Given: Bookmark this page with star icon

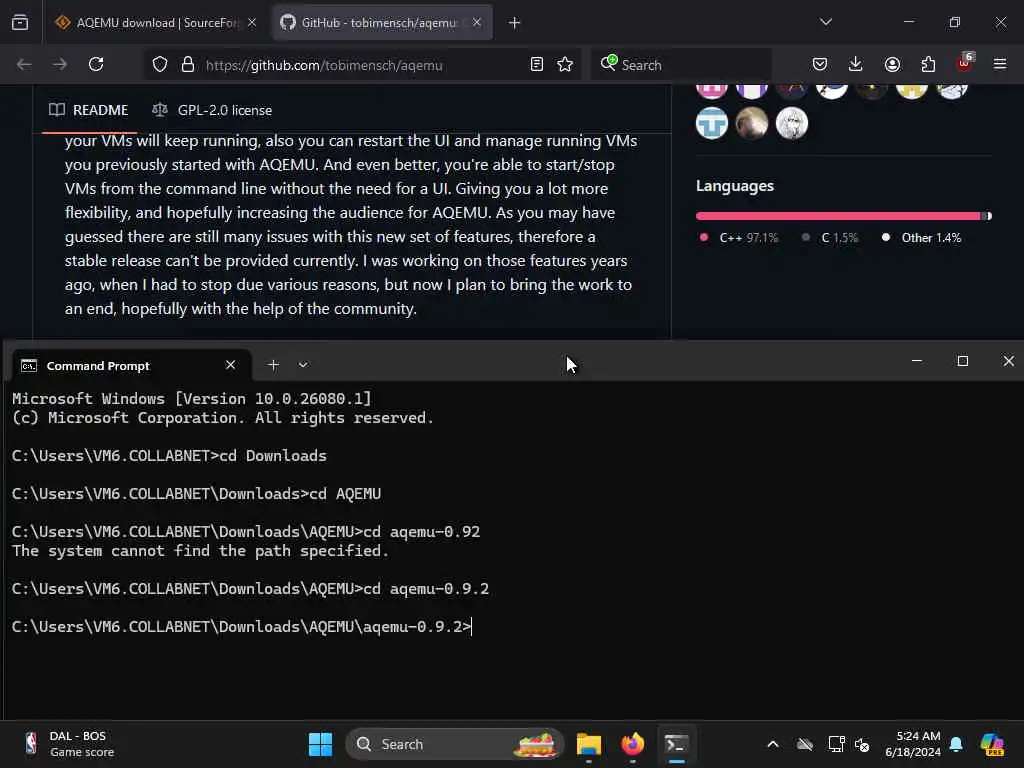Looking at the screenshot, I should pyautogui.click(x=565, y=65).
